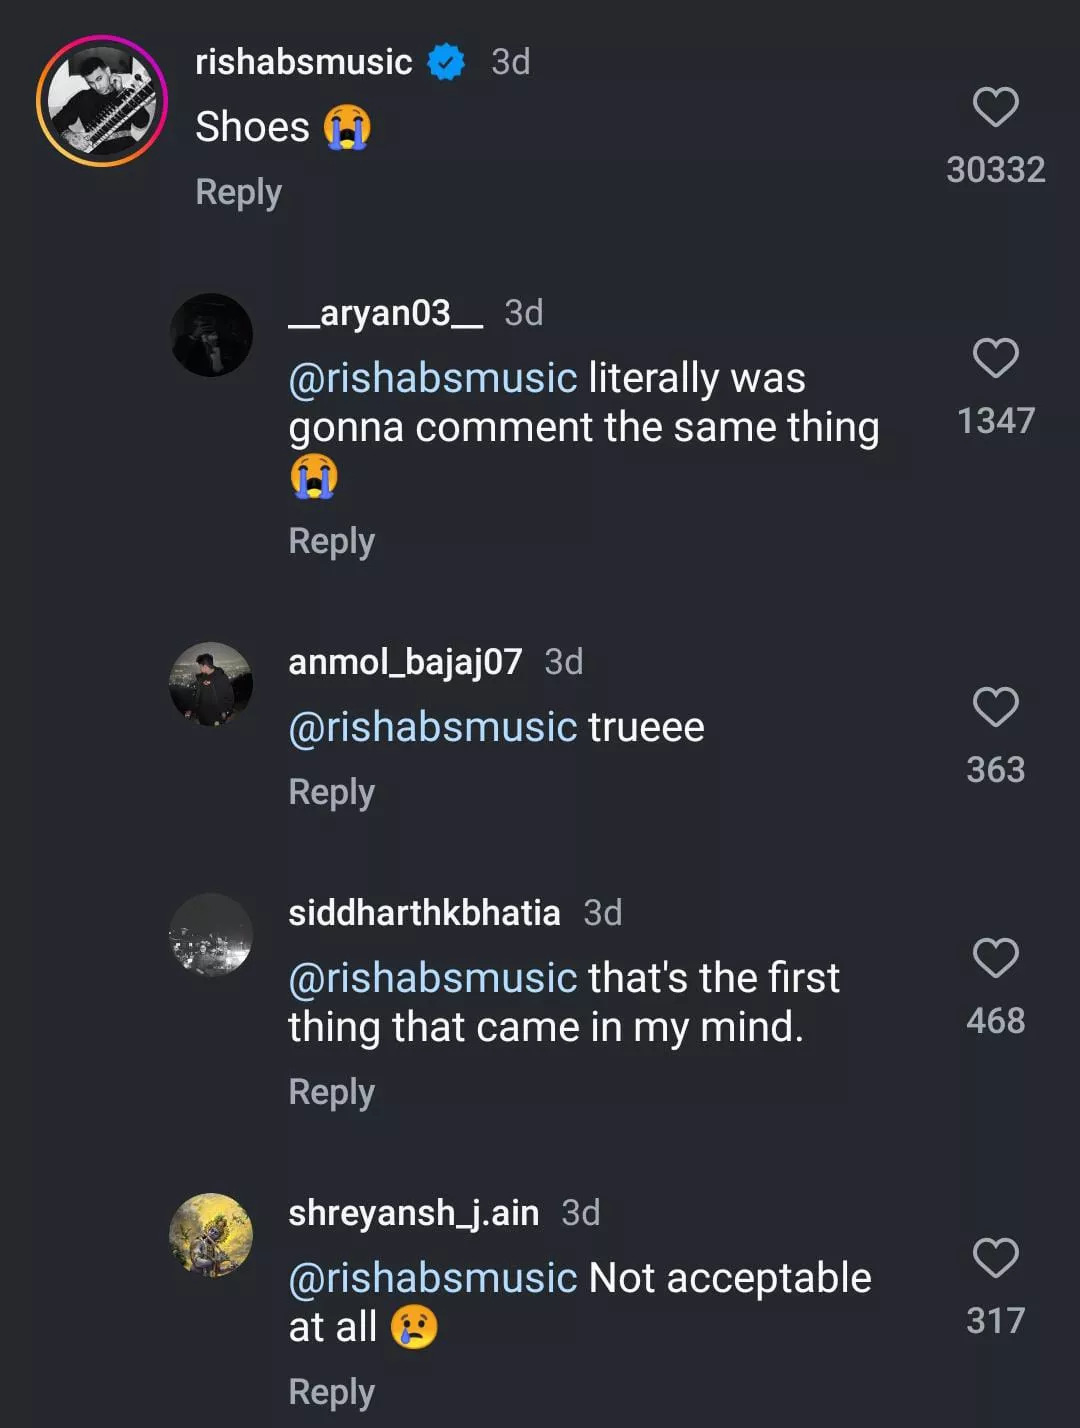The image size is (1080, 1428).
Task: Like the rishabsmusic "Shoes" comment
Action: pyautogui.click(x=995, y=107)
